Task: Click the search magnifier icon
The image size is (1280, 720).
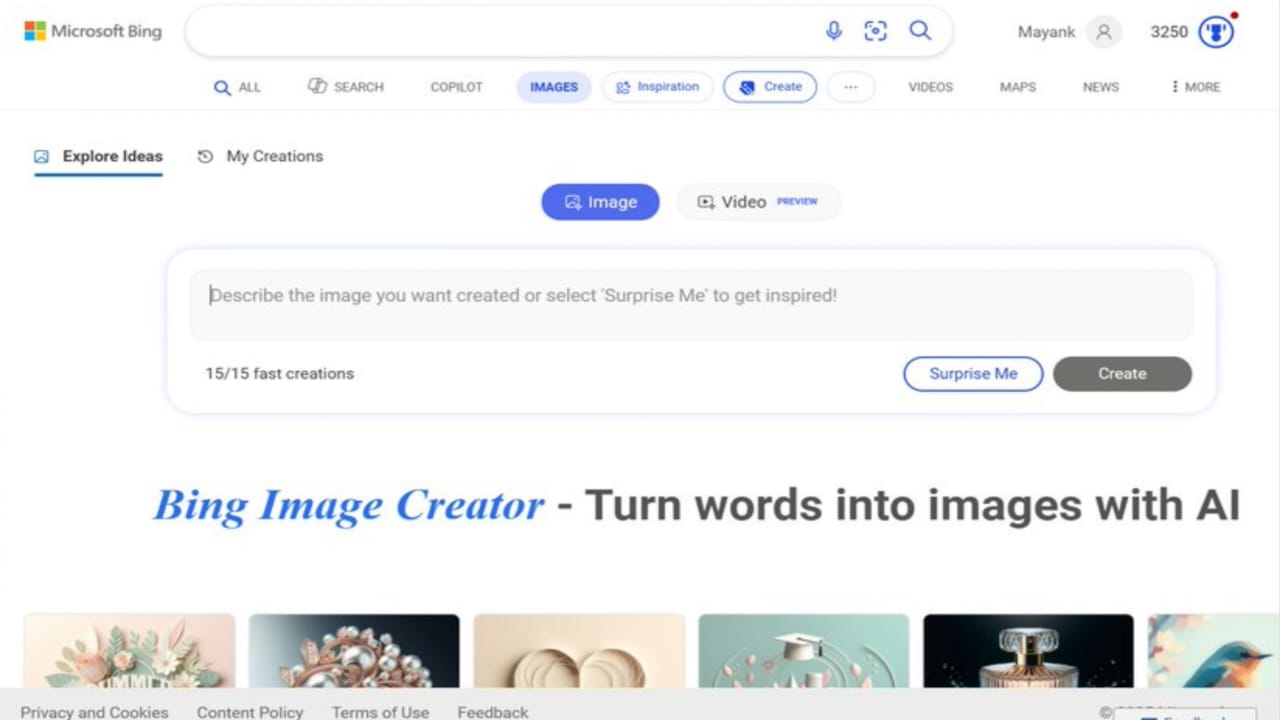Action: [920, 31]
